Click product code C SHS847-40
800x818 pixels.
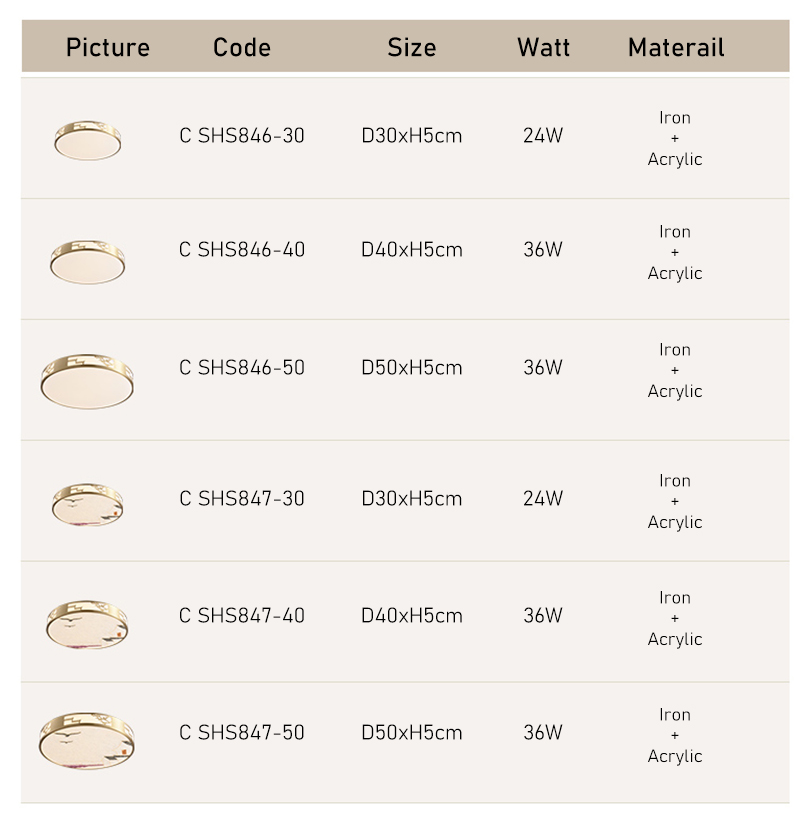(242, 616)
